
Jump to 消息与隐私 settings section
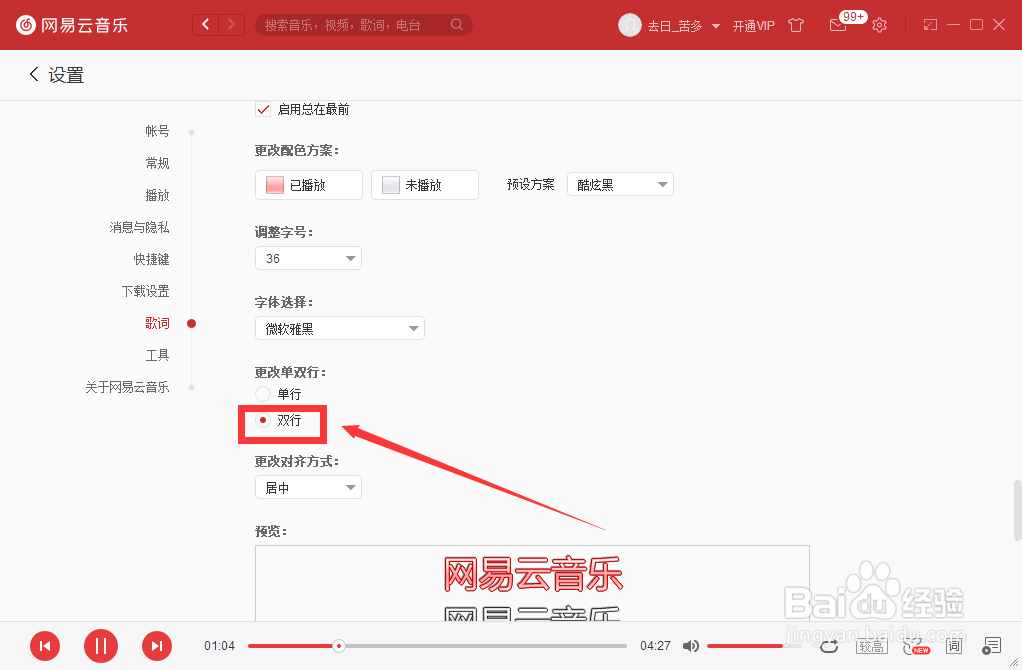[139, 227]
